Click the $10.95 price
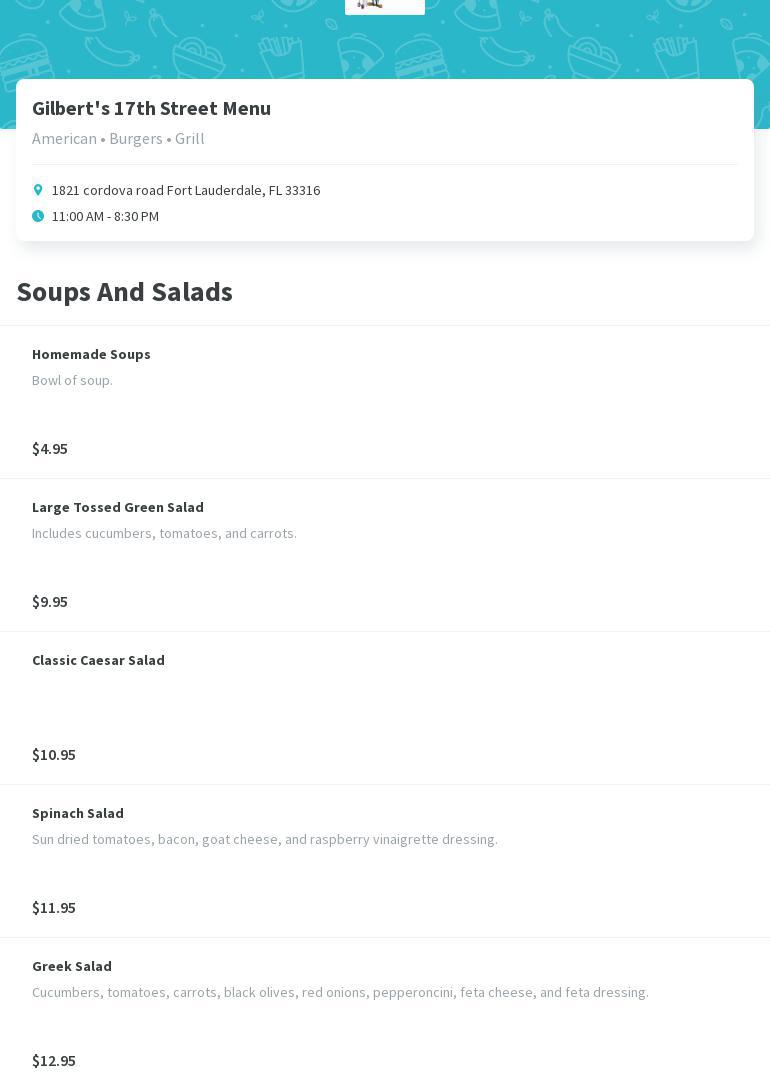770x1083 pixels. coord(54,754)
